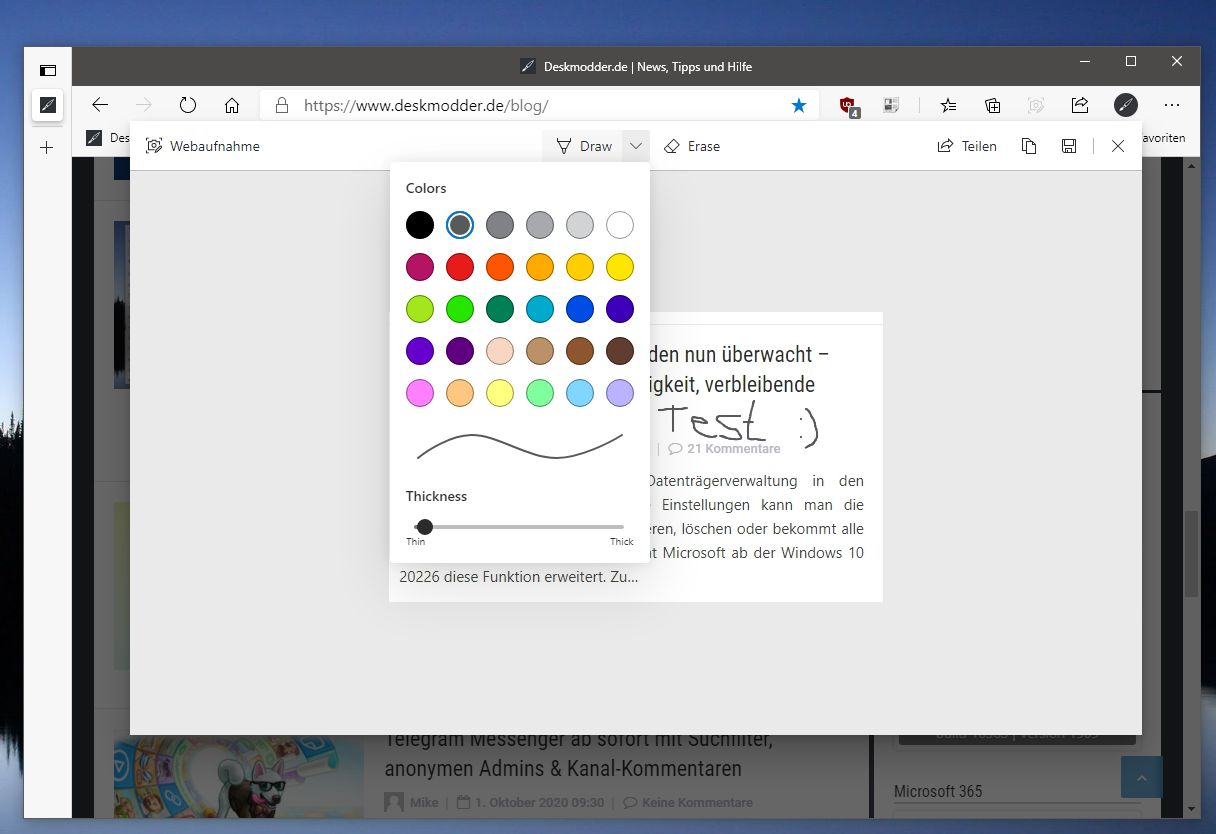Screen dimensions: 1216x834
Task: Click the Share icon in browser toolbar
Action: click(1080, 105)
